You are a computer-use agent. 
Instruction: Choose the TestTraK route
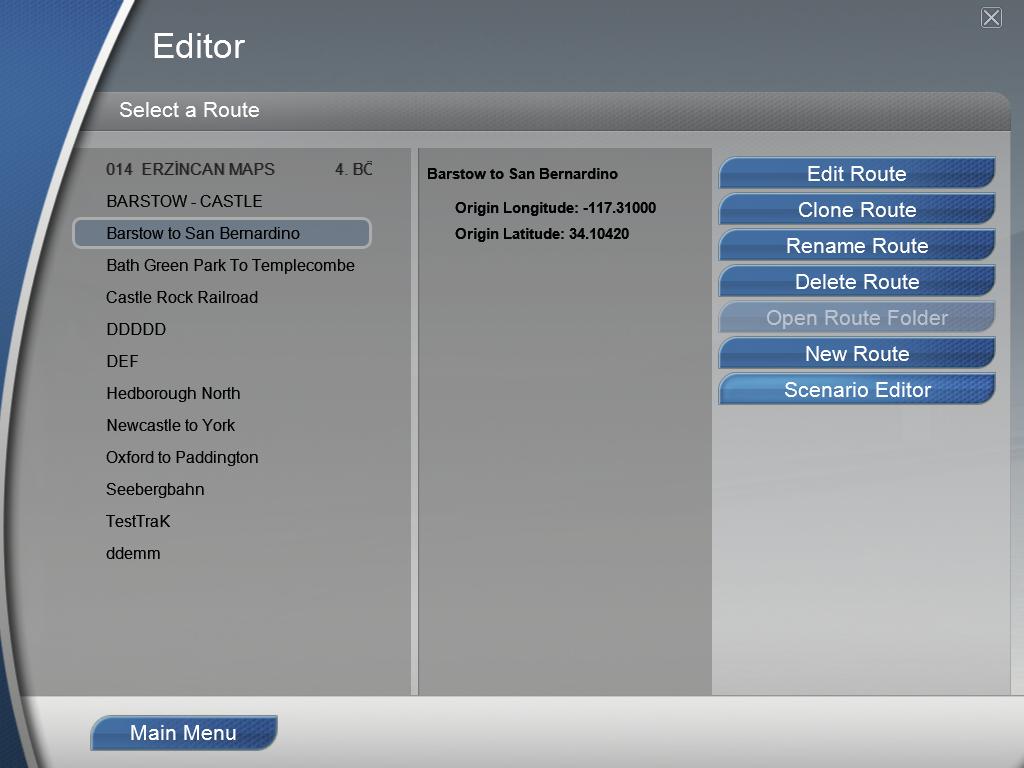click(x=222, y=521)
